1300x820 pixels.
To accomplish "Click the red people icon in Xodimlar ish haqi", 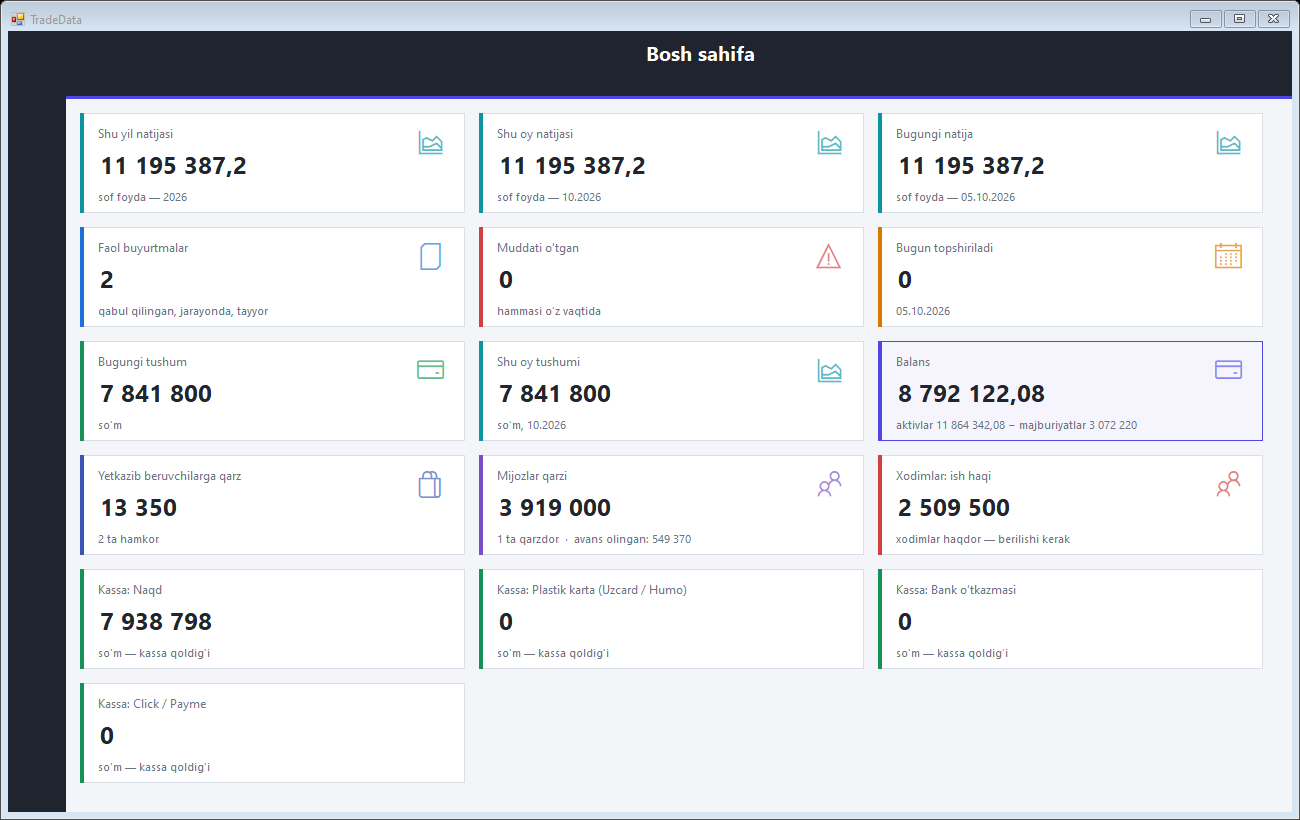I will pyautogui.click(x=1228, y=484).
